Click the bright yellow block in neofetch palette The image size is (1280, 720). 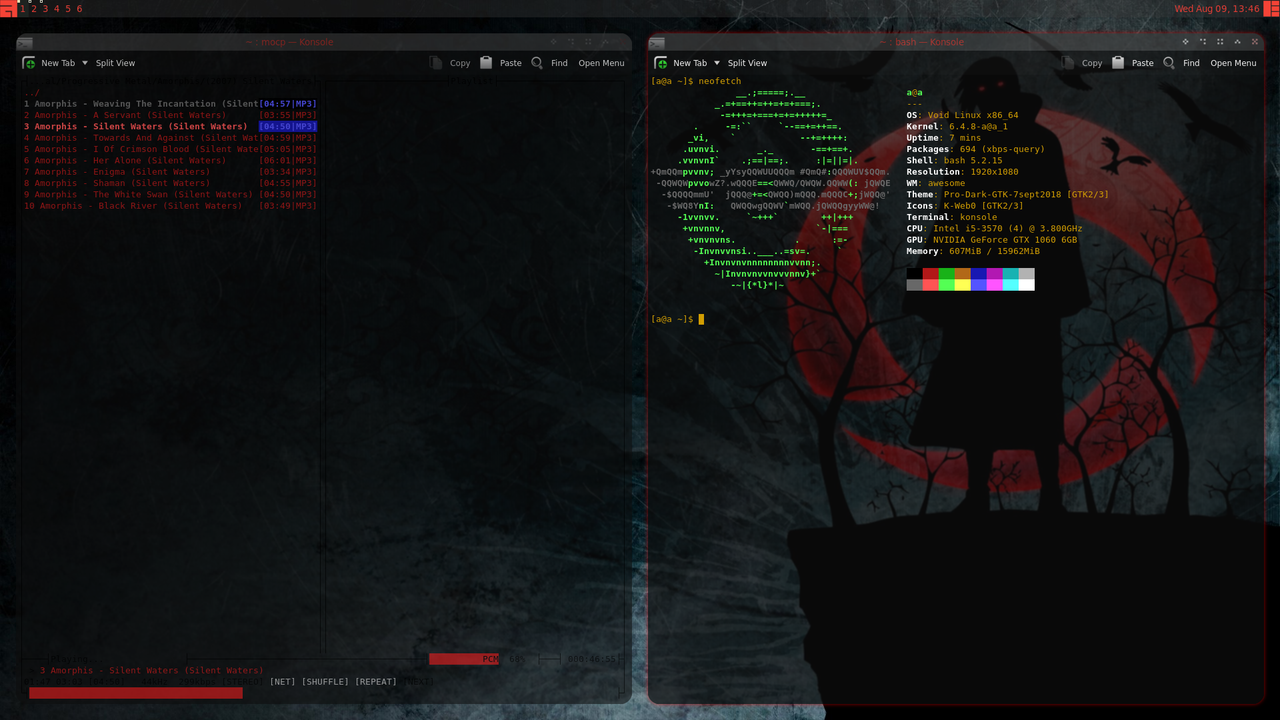963,285
